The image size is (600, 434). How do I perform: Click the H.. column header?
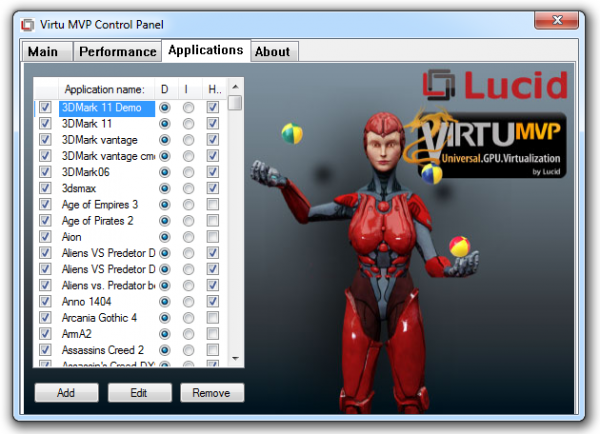(215, 89)
